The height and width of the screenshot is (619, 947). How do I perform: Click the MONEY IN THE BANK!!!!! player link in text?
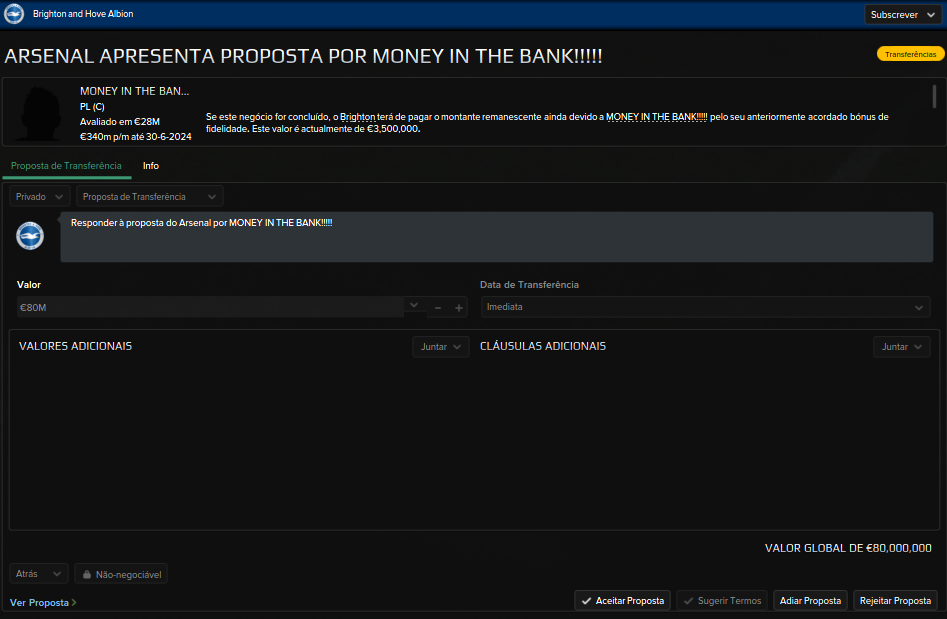(x=656, y=117)
